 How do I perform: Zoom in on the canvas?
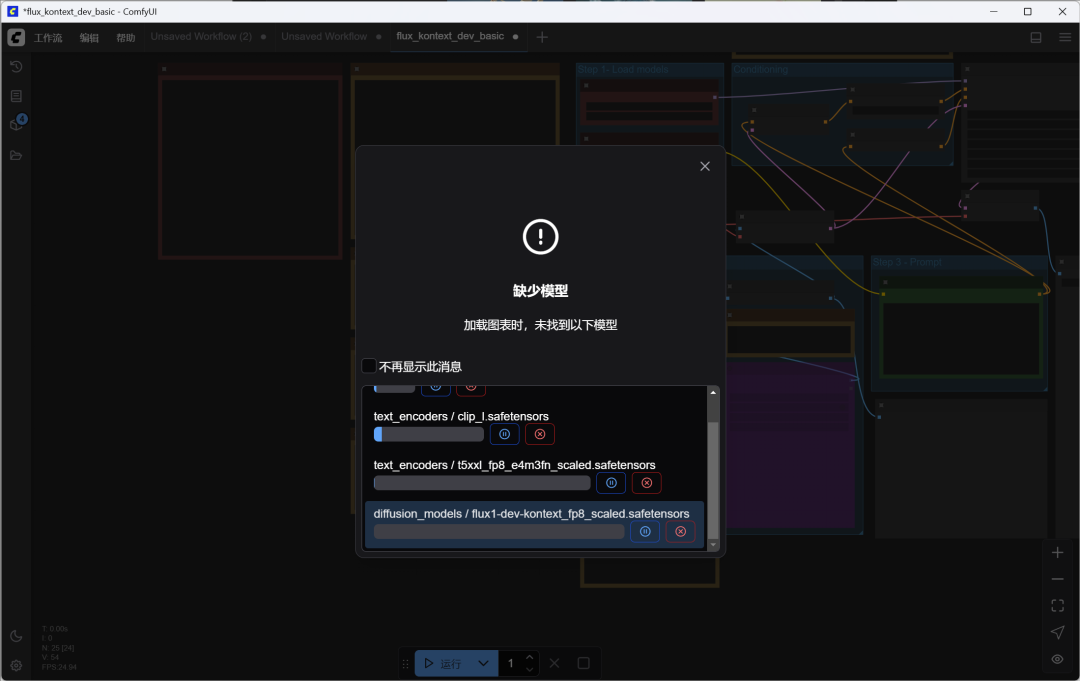pos(1057,552)
